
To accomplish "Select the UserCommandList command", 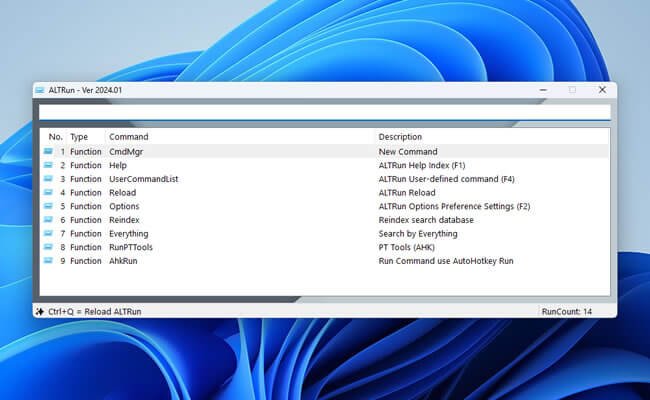I will (x=143, y=179).
